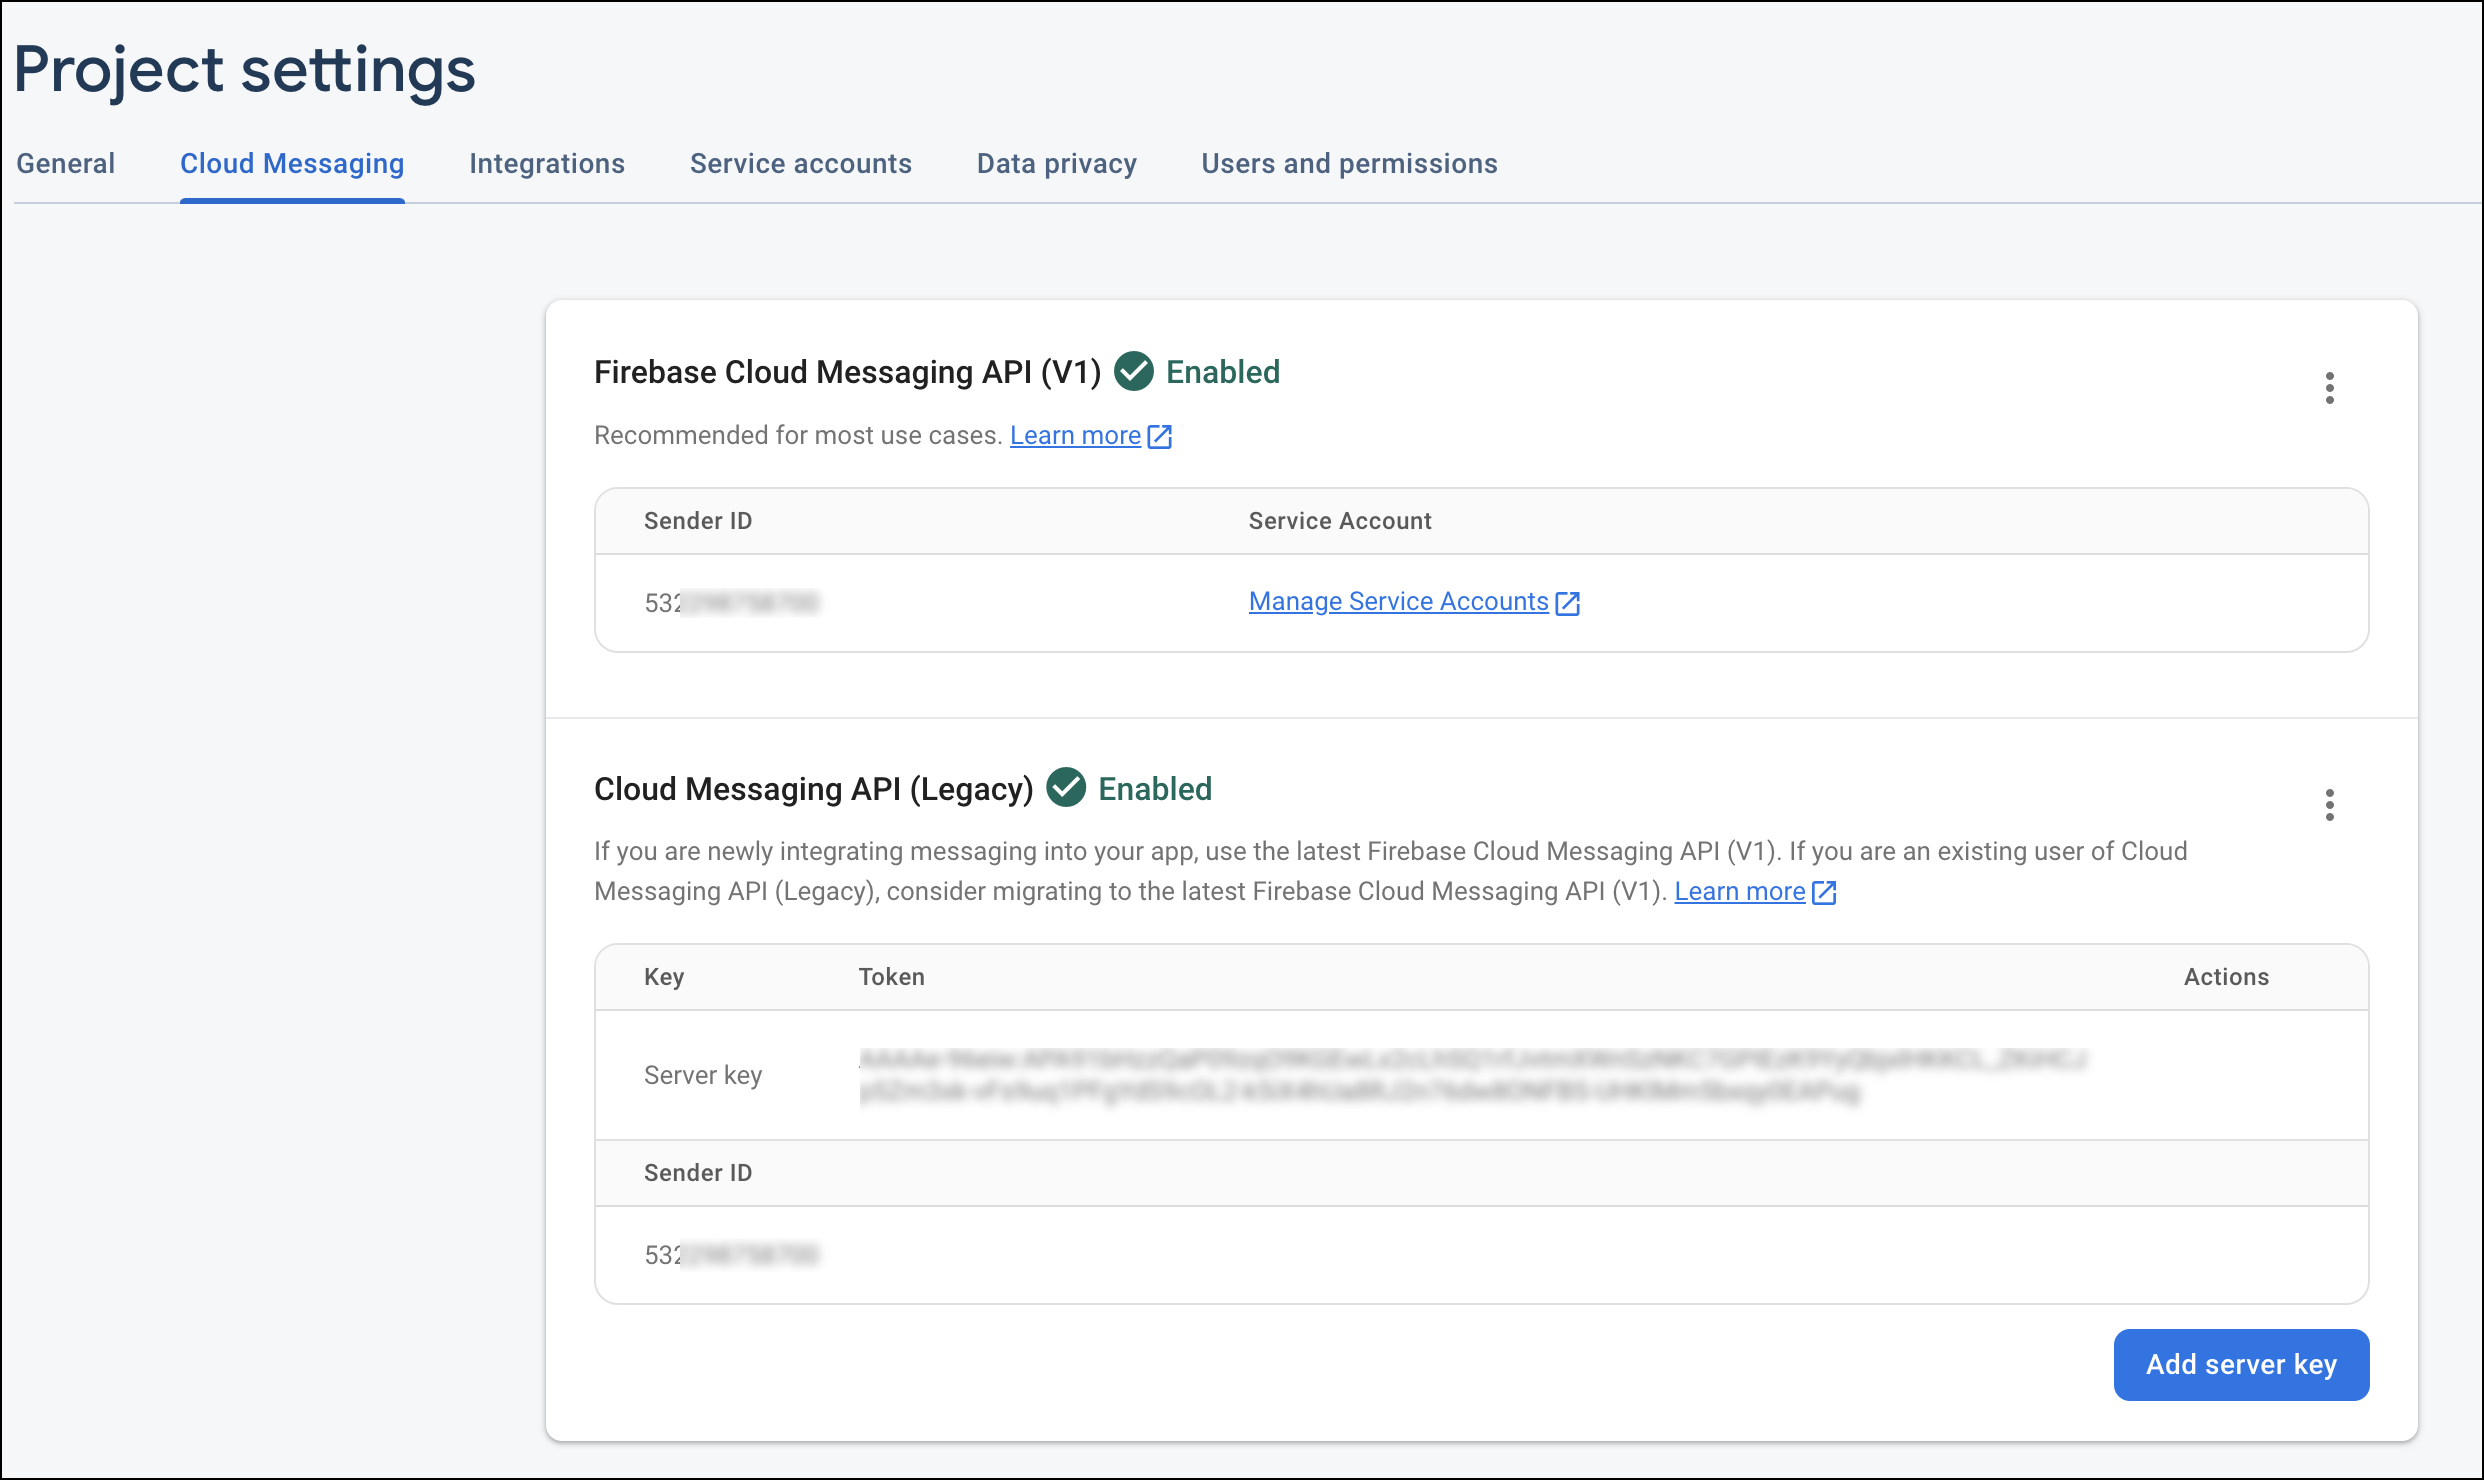Screen dimensions: 2484x1480
Task: Click the Sender ID value in V1 table
Action: [x=731, y=603]
